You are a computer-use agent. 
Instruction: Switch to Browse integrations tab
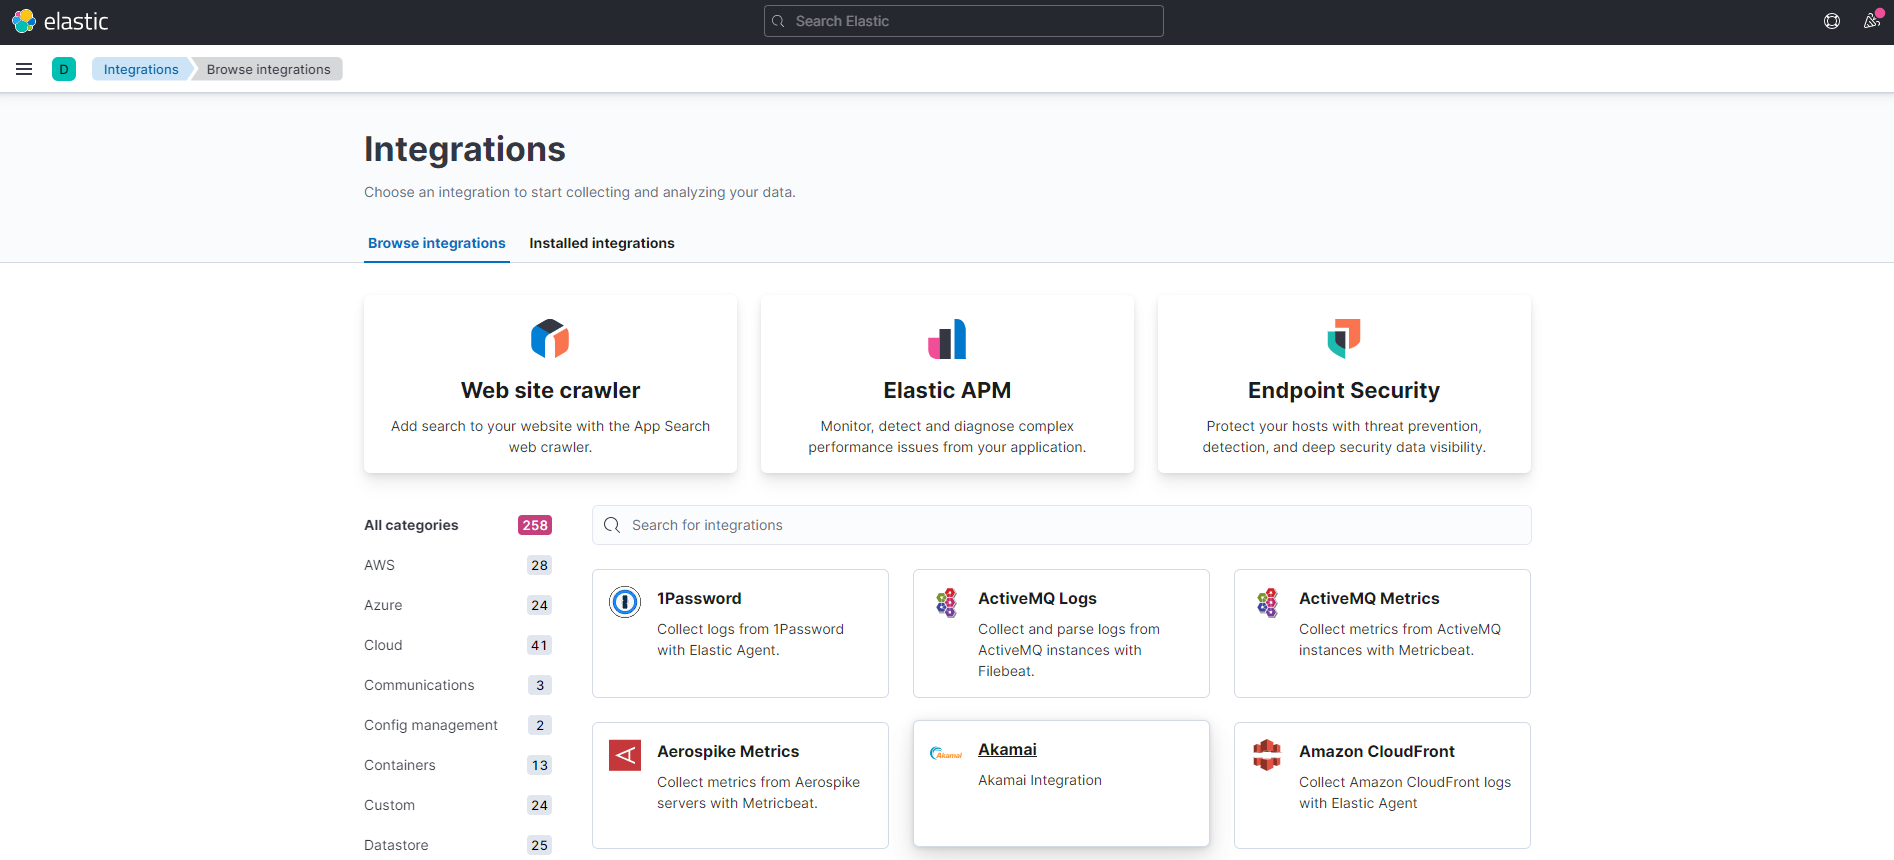pos(437,243)
